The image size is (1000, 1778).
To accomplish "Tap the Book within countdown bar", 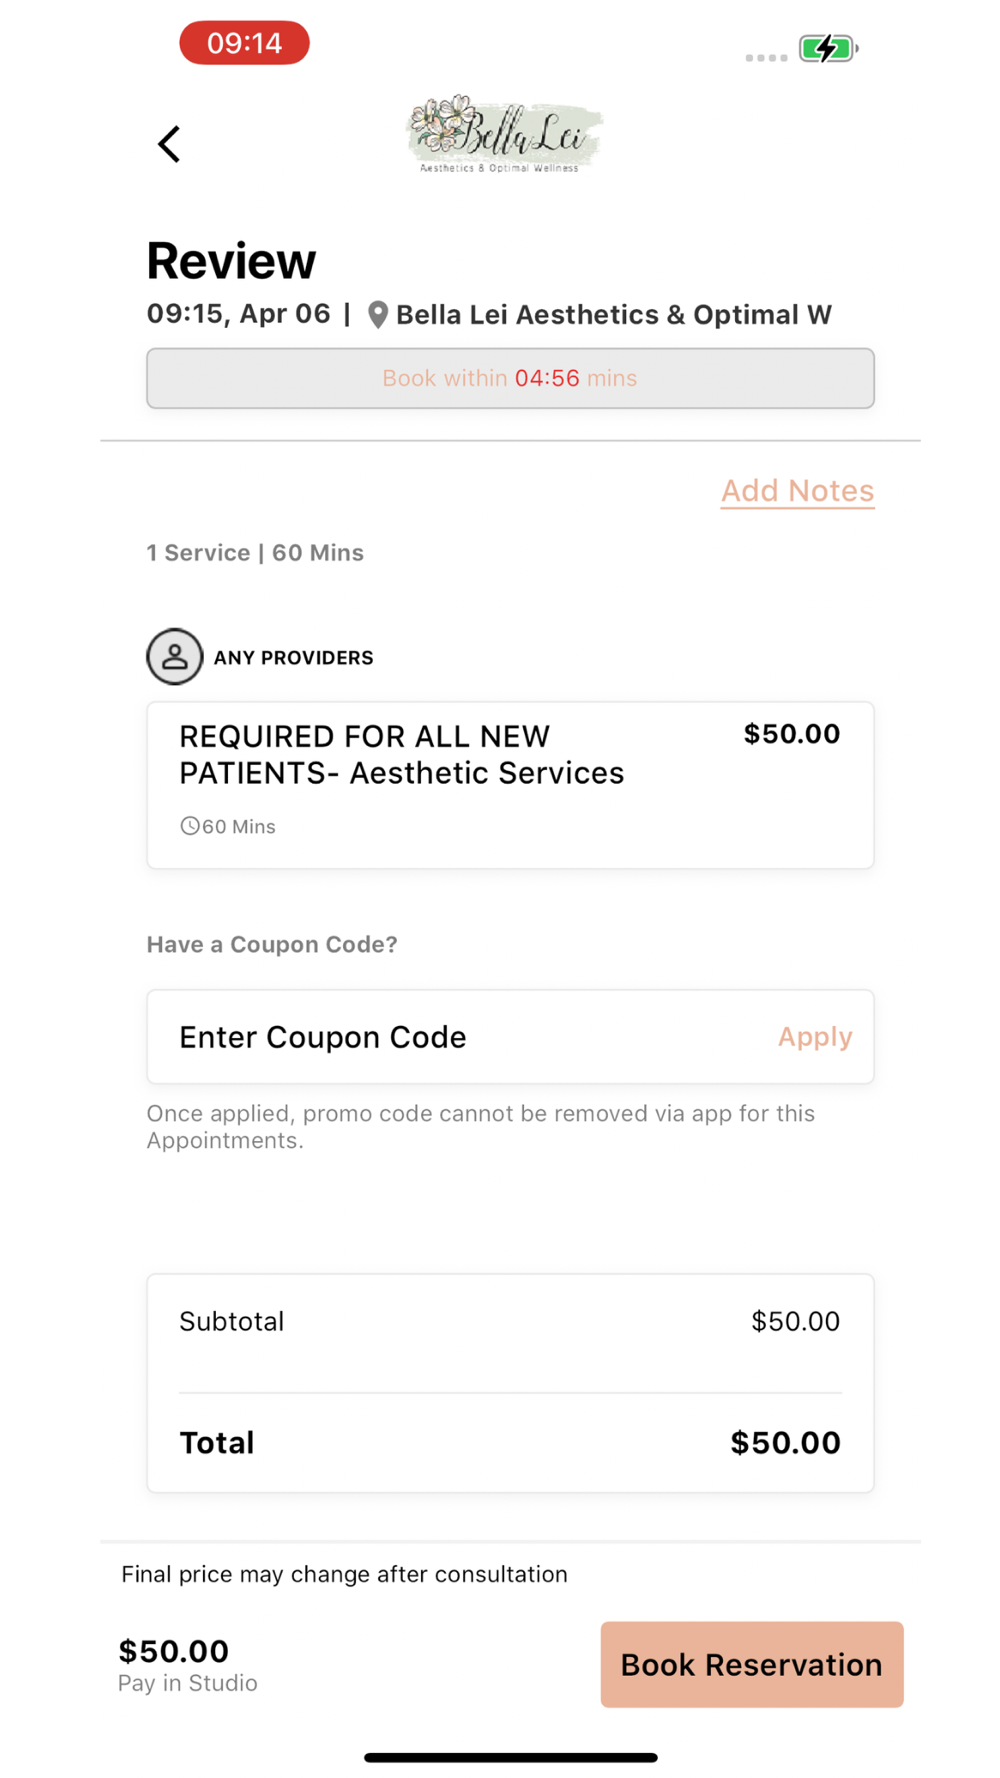I will pos(510,378).
